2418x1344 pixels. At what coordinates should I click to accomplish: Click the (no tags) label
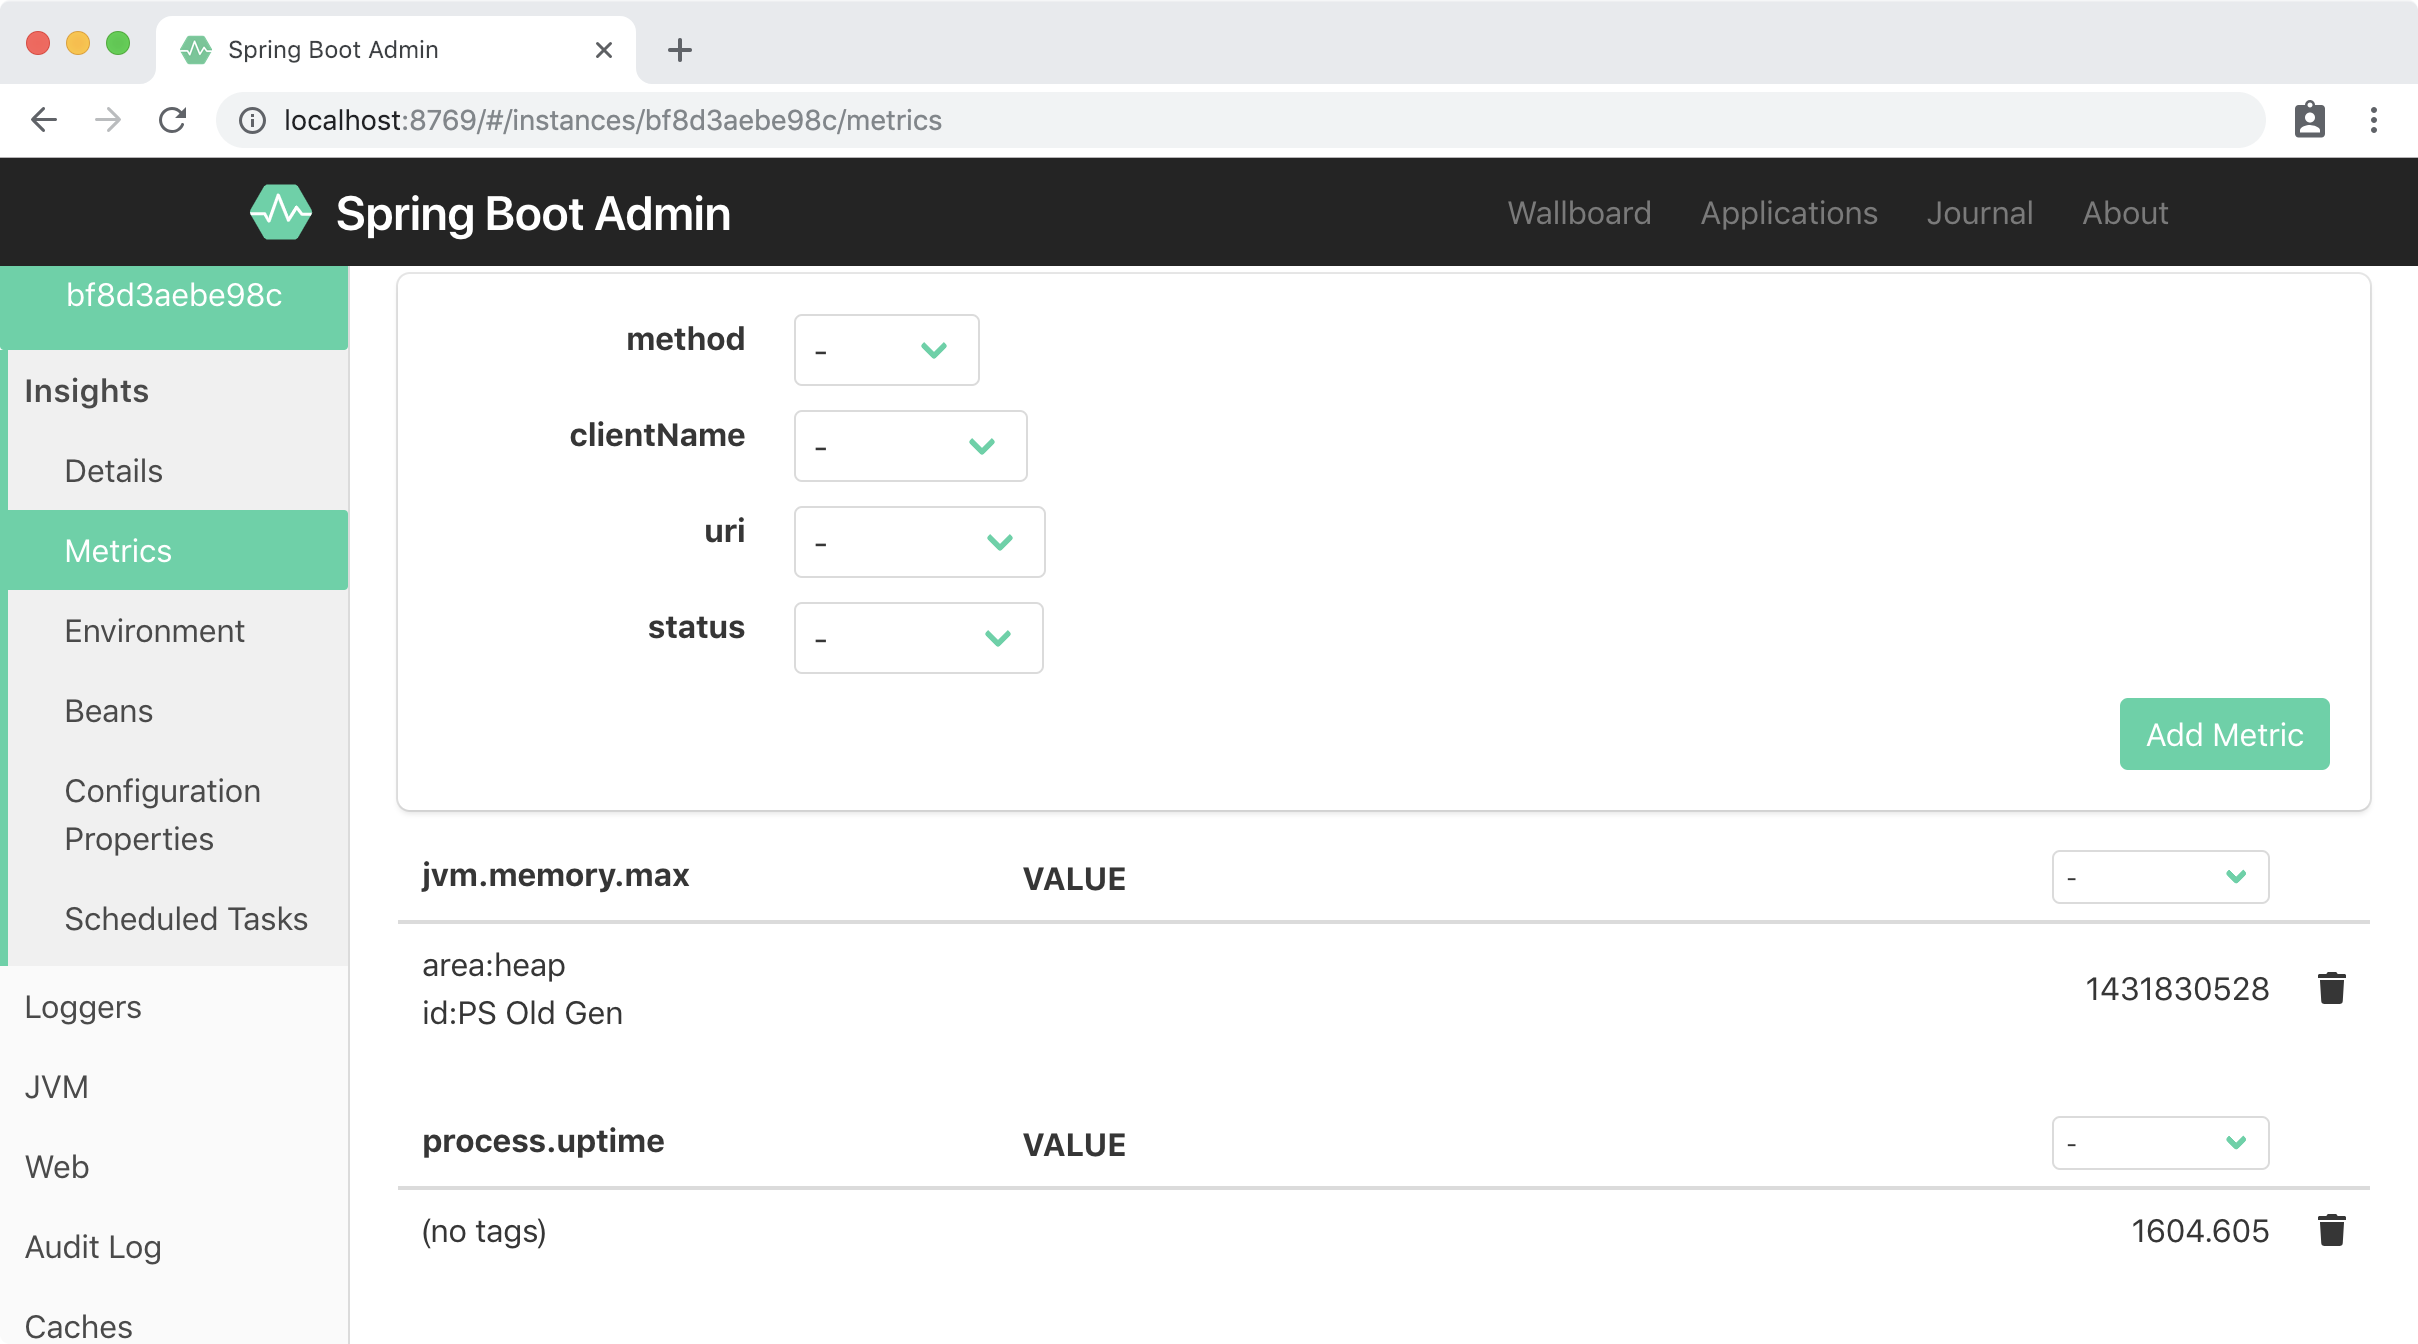[484, 1231]
